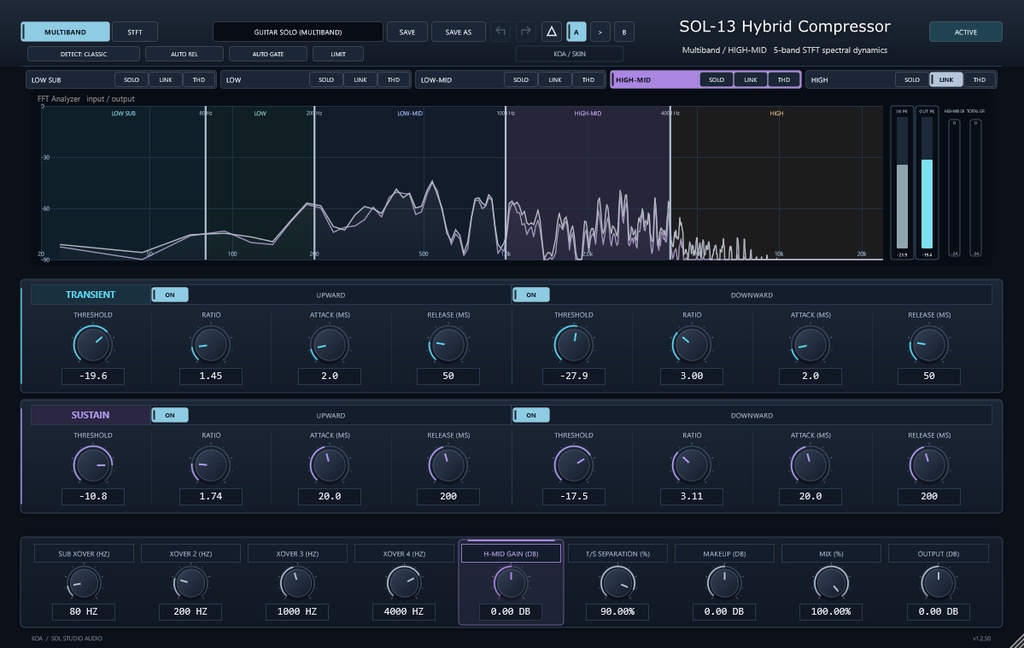The width and height of the screenshot is (1024, 648).
Task: Toggle AUTO REL
Action: coord(184,54)
